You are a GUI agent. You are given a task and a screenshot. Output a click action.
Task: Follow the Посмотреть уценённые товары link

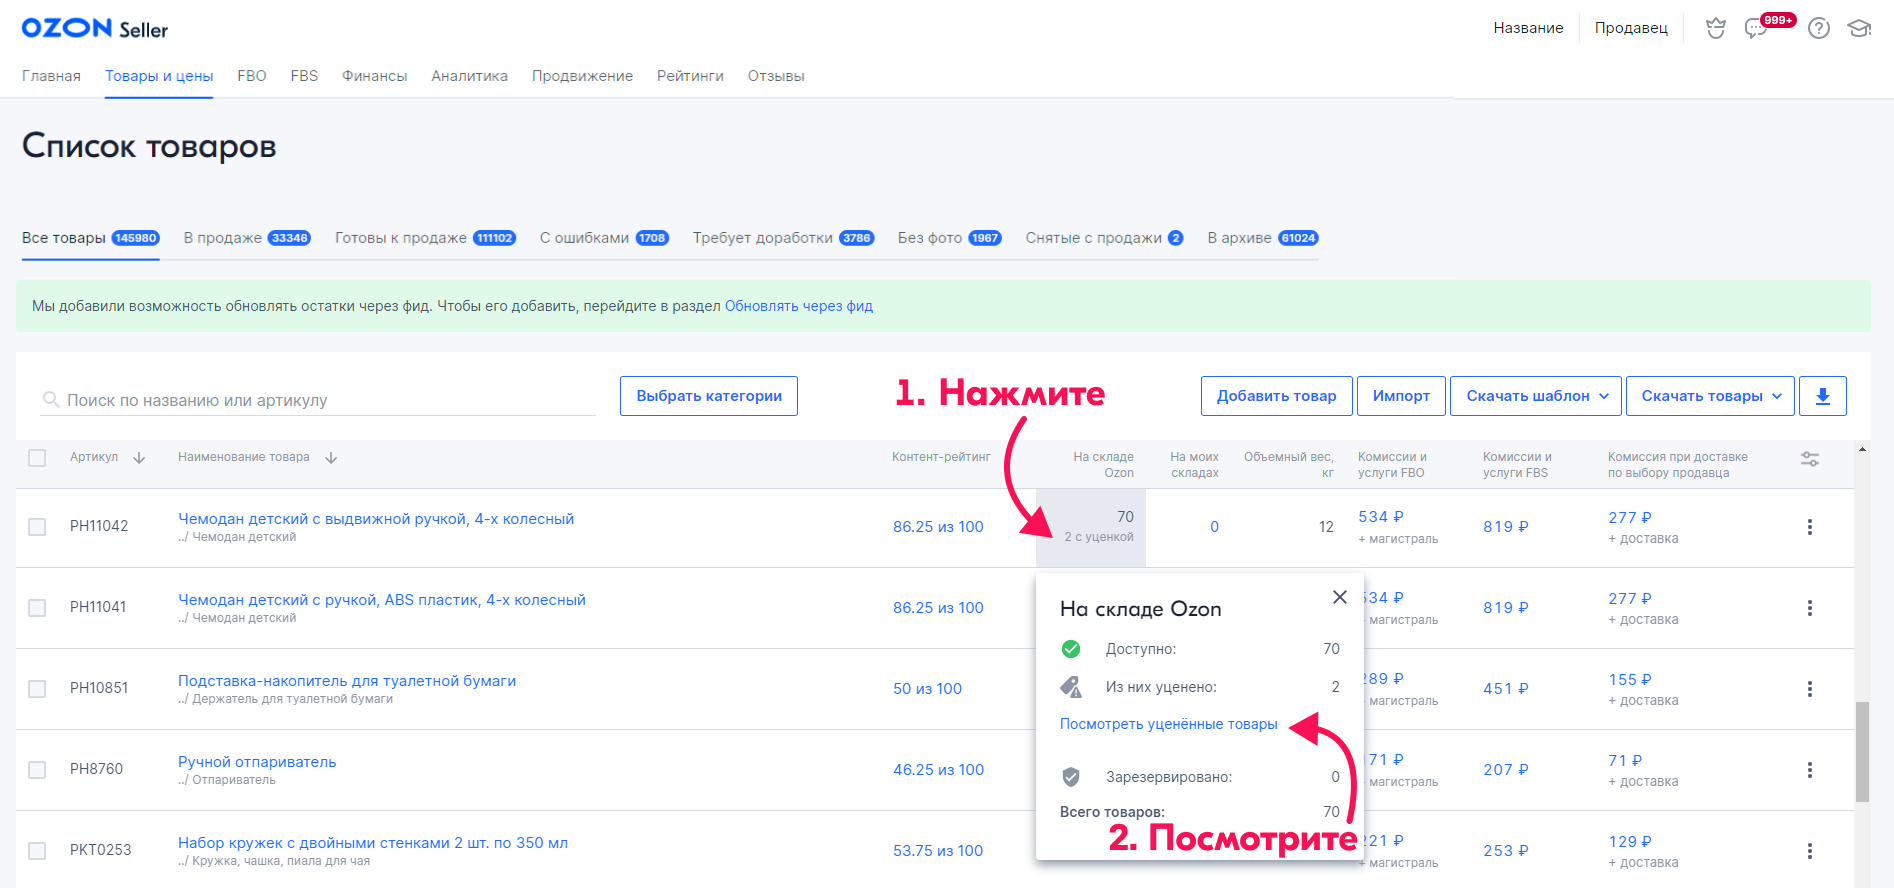1168,724
